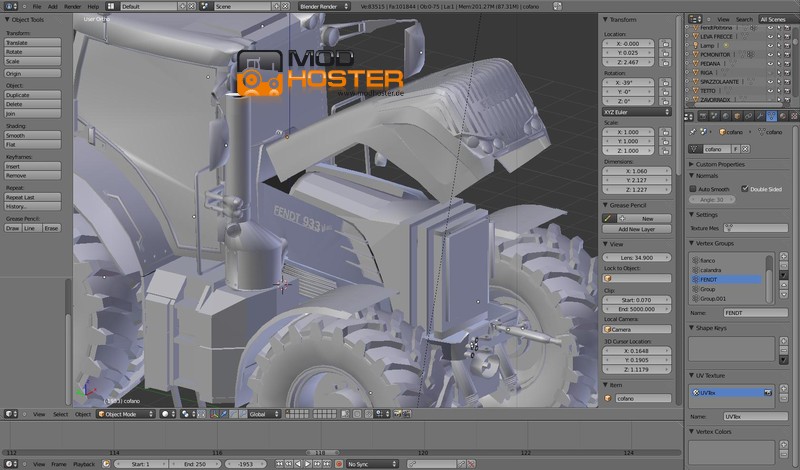Image resolution: width=800 pixels, height=470 pixels.
Task: Add a new UV texture with plus
Action: tap(784, 389)
